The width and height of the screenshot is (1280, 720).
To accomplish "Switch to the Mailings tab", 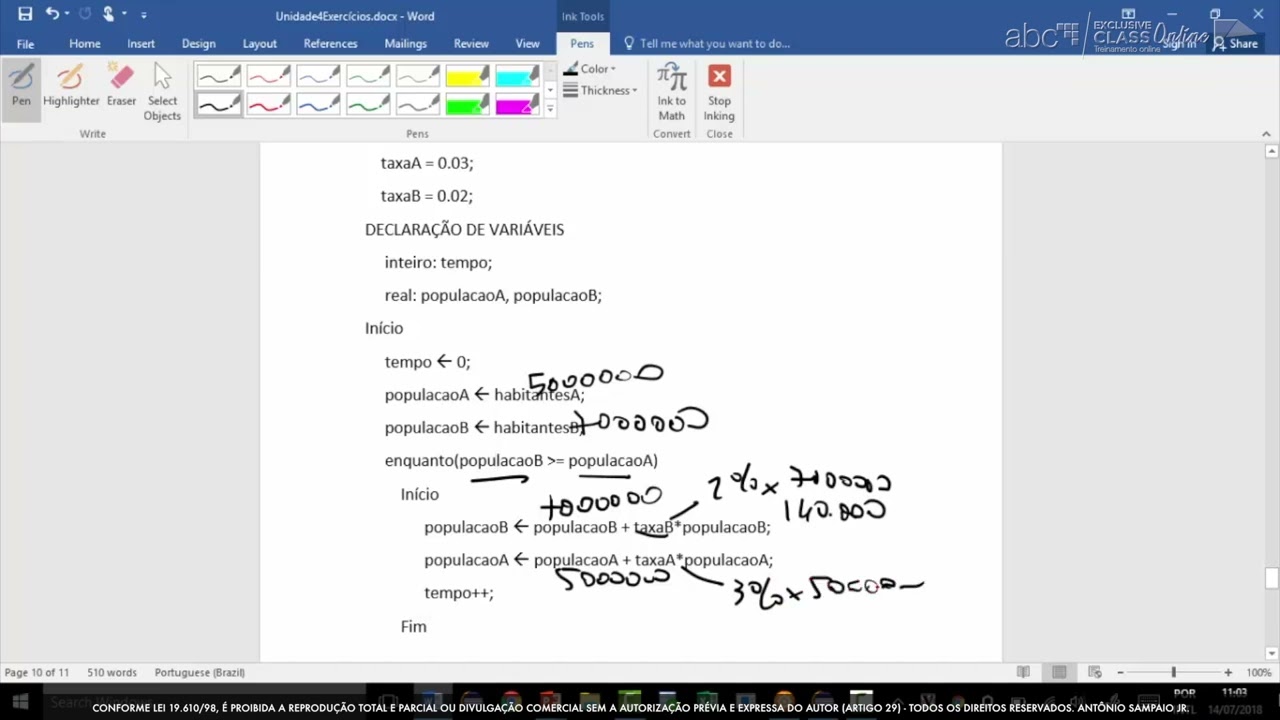I will [405, 44].
